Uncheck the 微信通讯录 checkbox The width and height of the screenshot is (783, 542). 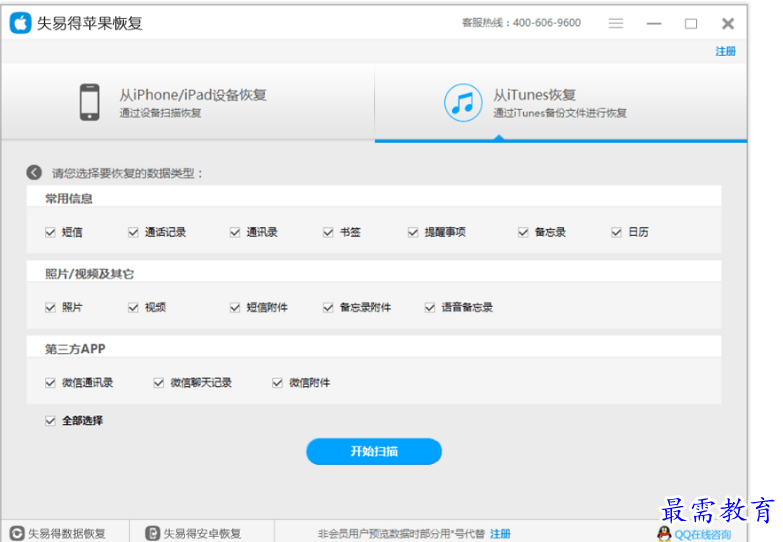(50, 383)
